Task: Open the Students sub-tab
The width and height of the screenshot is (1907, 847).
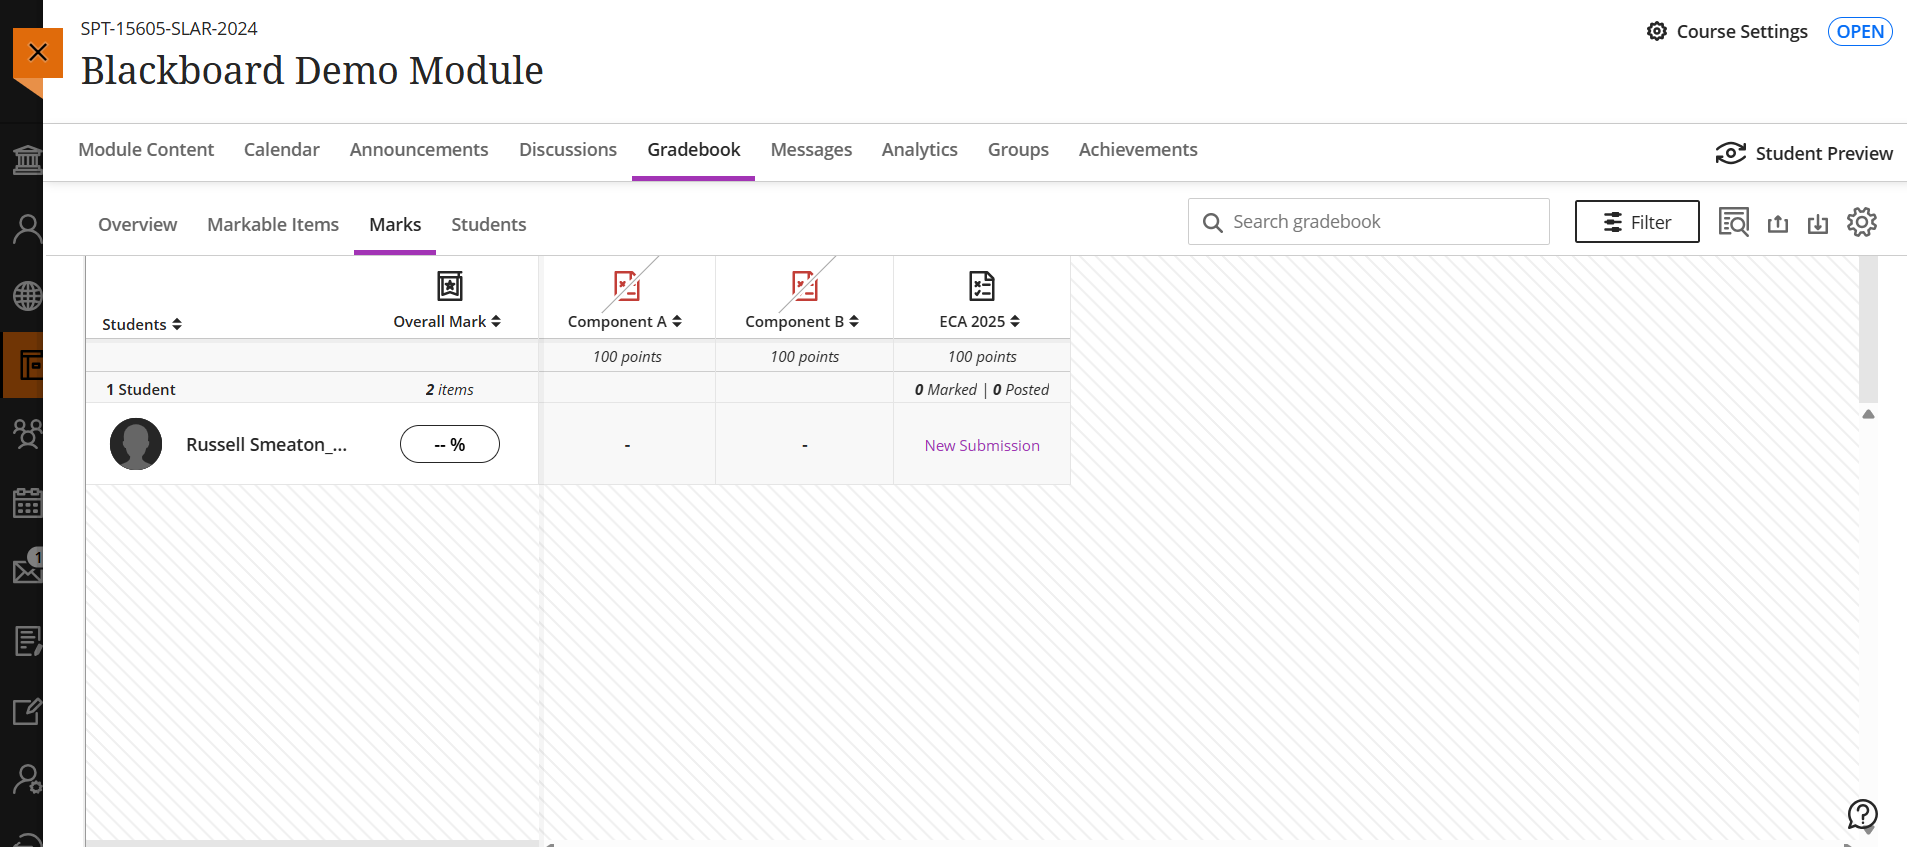Action: pos(489,224)
